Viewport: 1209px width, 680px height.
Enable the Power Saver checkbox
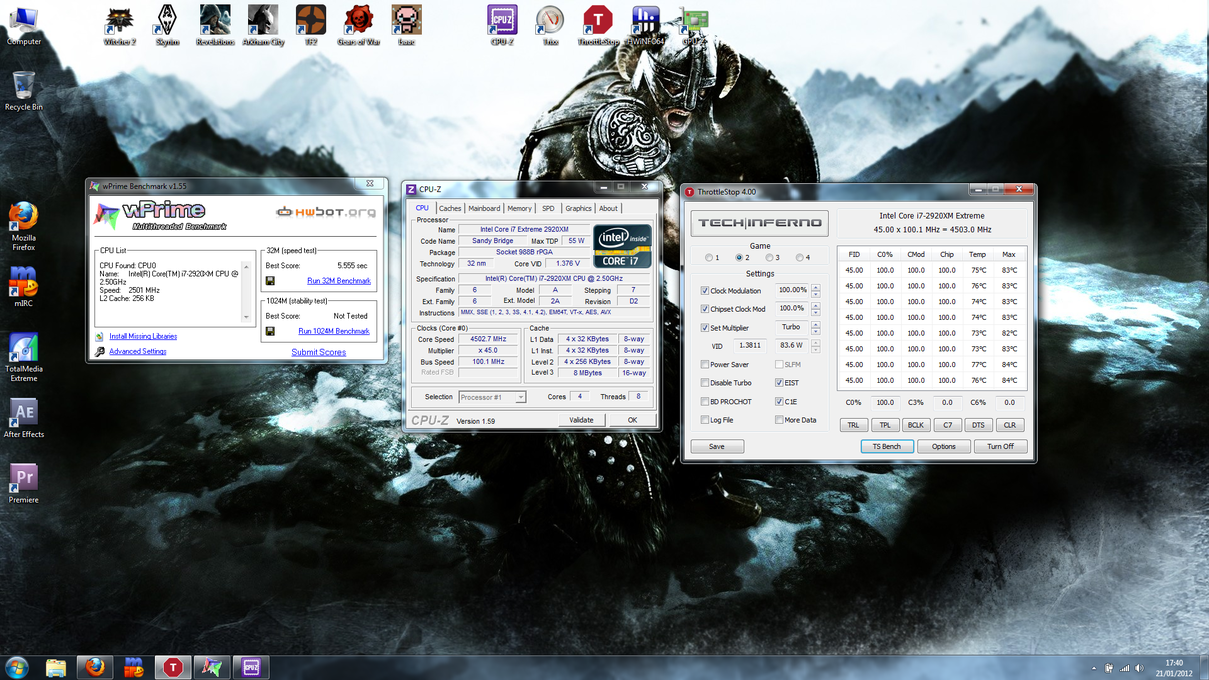coord(705,365)
